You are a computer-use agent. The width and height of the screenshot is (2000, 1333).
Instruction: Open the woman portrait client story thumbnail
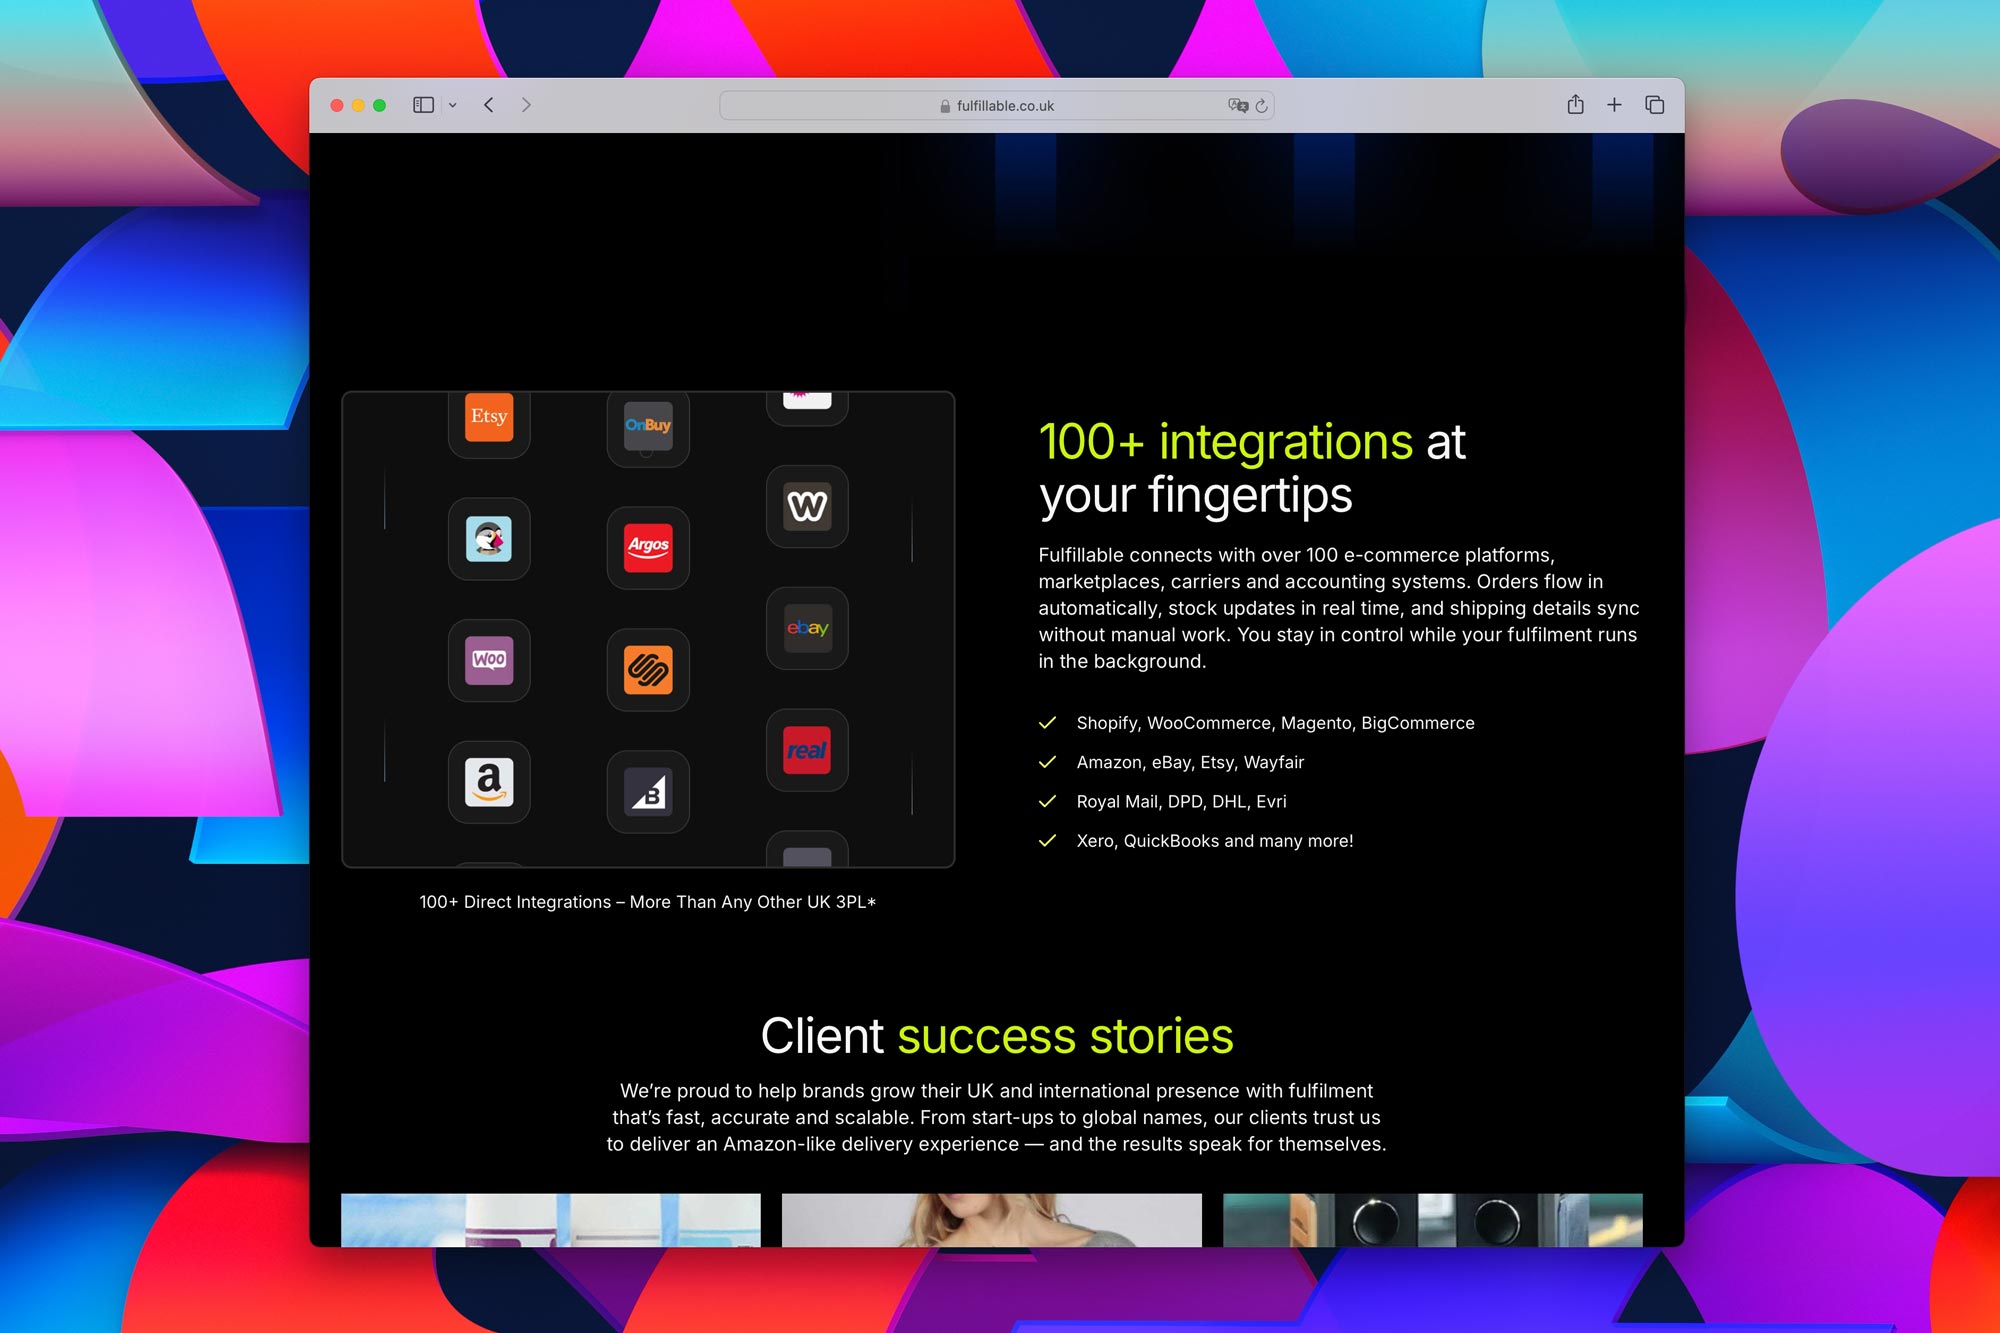pos(992,1219)
